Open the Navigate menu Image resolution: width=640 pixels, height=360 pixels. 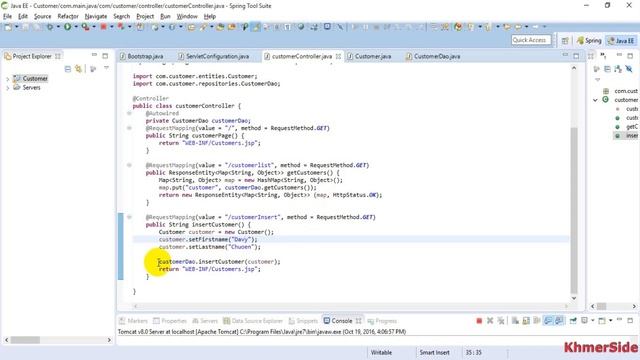[x=96, y=16]
